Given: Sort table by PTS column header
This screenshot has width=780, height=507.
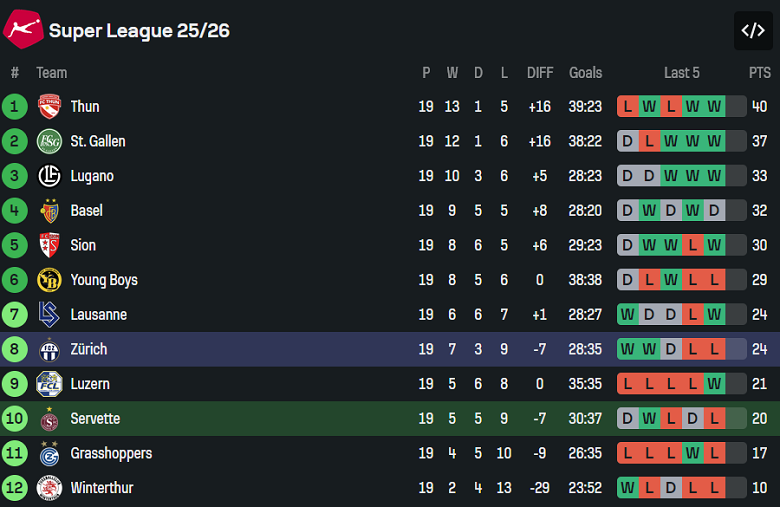Looking at the screenshot, I should [759, 72].
